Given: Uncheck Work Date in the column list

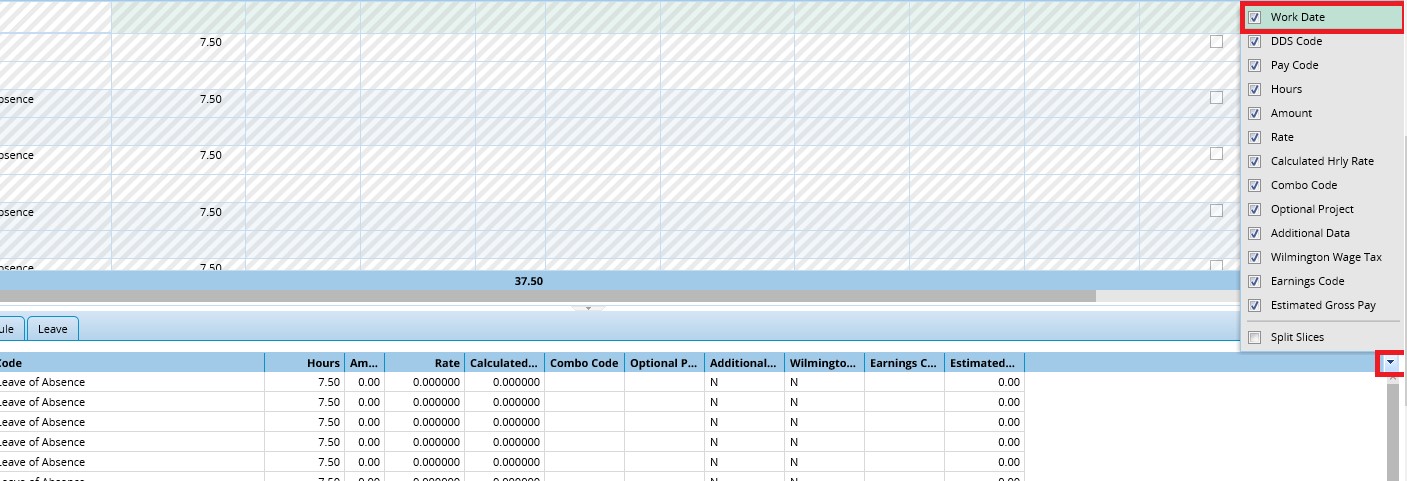Looking at the screenshot, I should click(1255, 17).
